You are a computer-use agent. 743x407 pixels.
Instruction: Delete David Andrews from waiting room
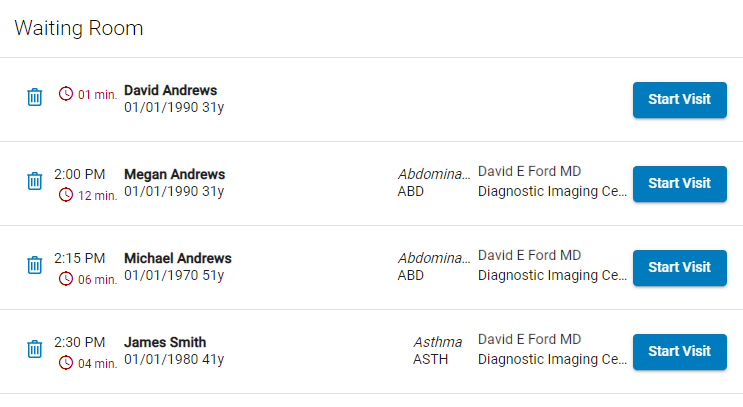(35, 97)
